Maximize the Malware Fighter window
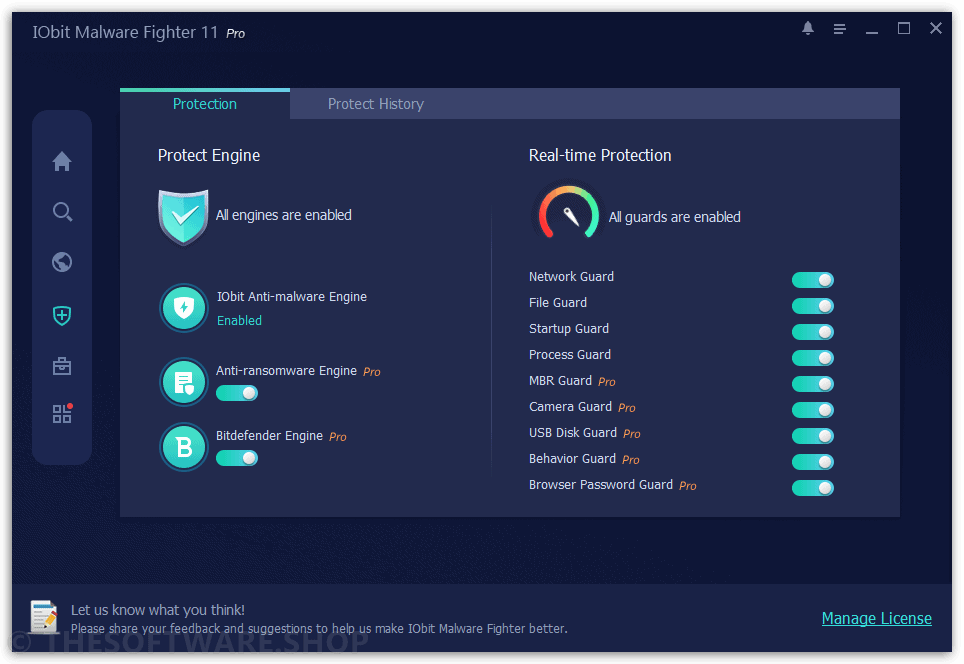This screenshot has height=664, width=964. coord(904,28)
